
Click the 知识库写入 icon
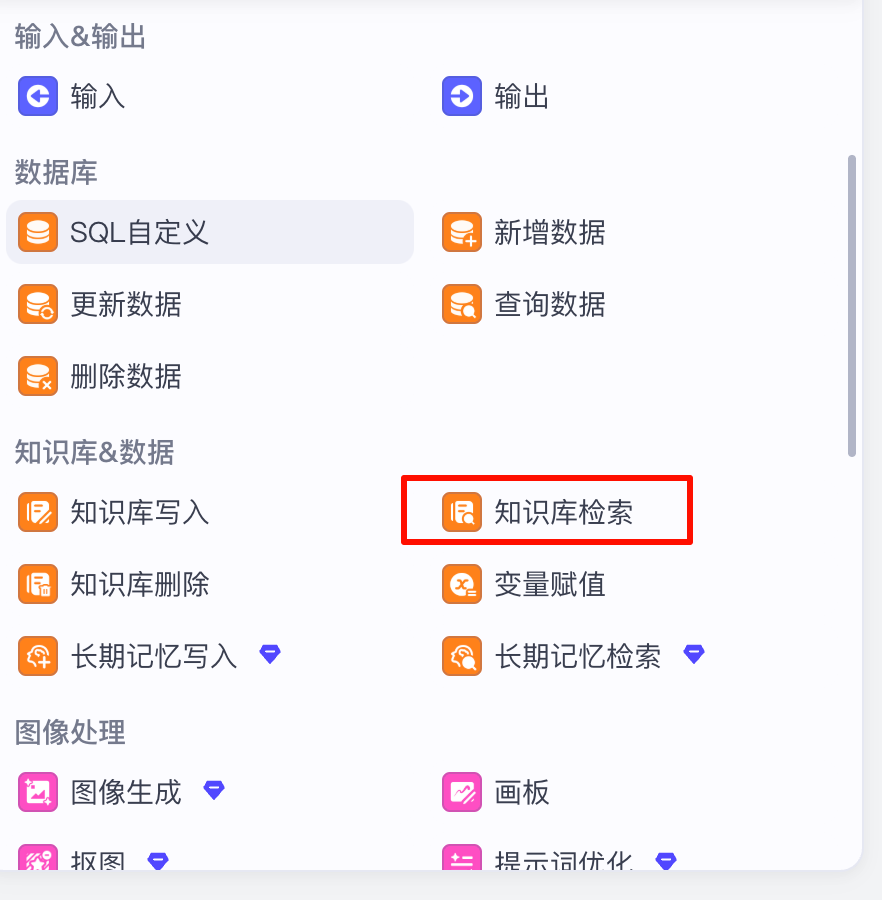[x=38, y=513]
